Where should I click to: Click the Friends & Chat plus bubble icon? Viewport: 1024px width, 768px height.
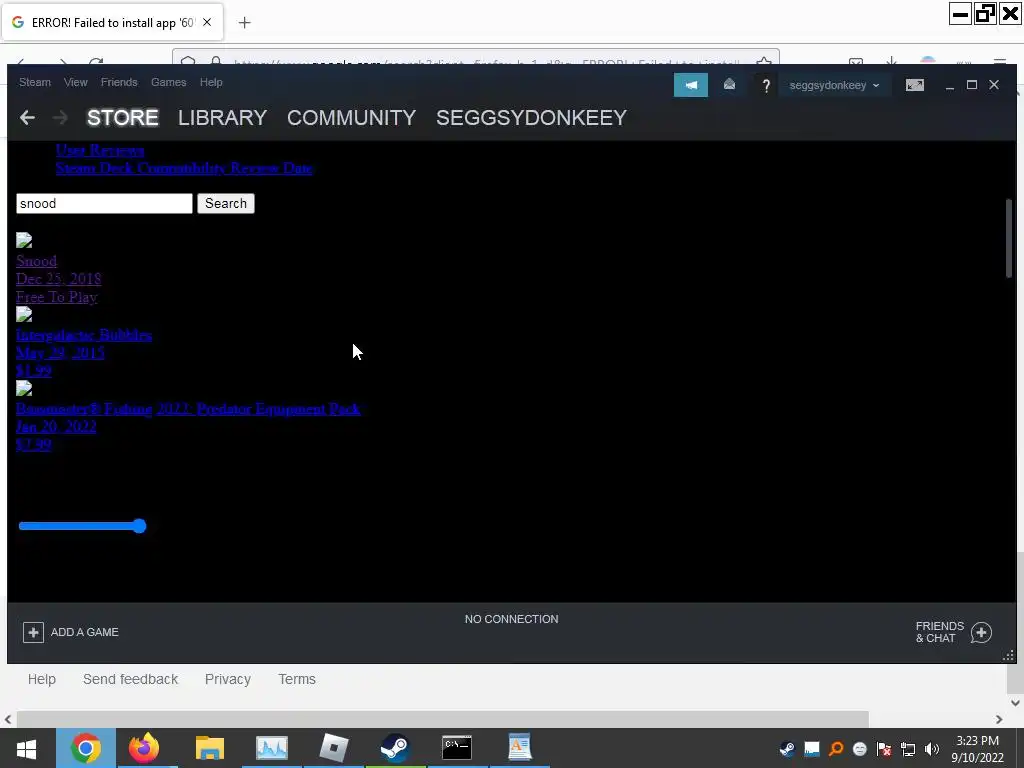point(981,632)
